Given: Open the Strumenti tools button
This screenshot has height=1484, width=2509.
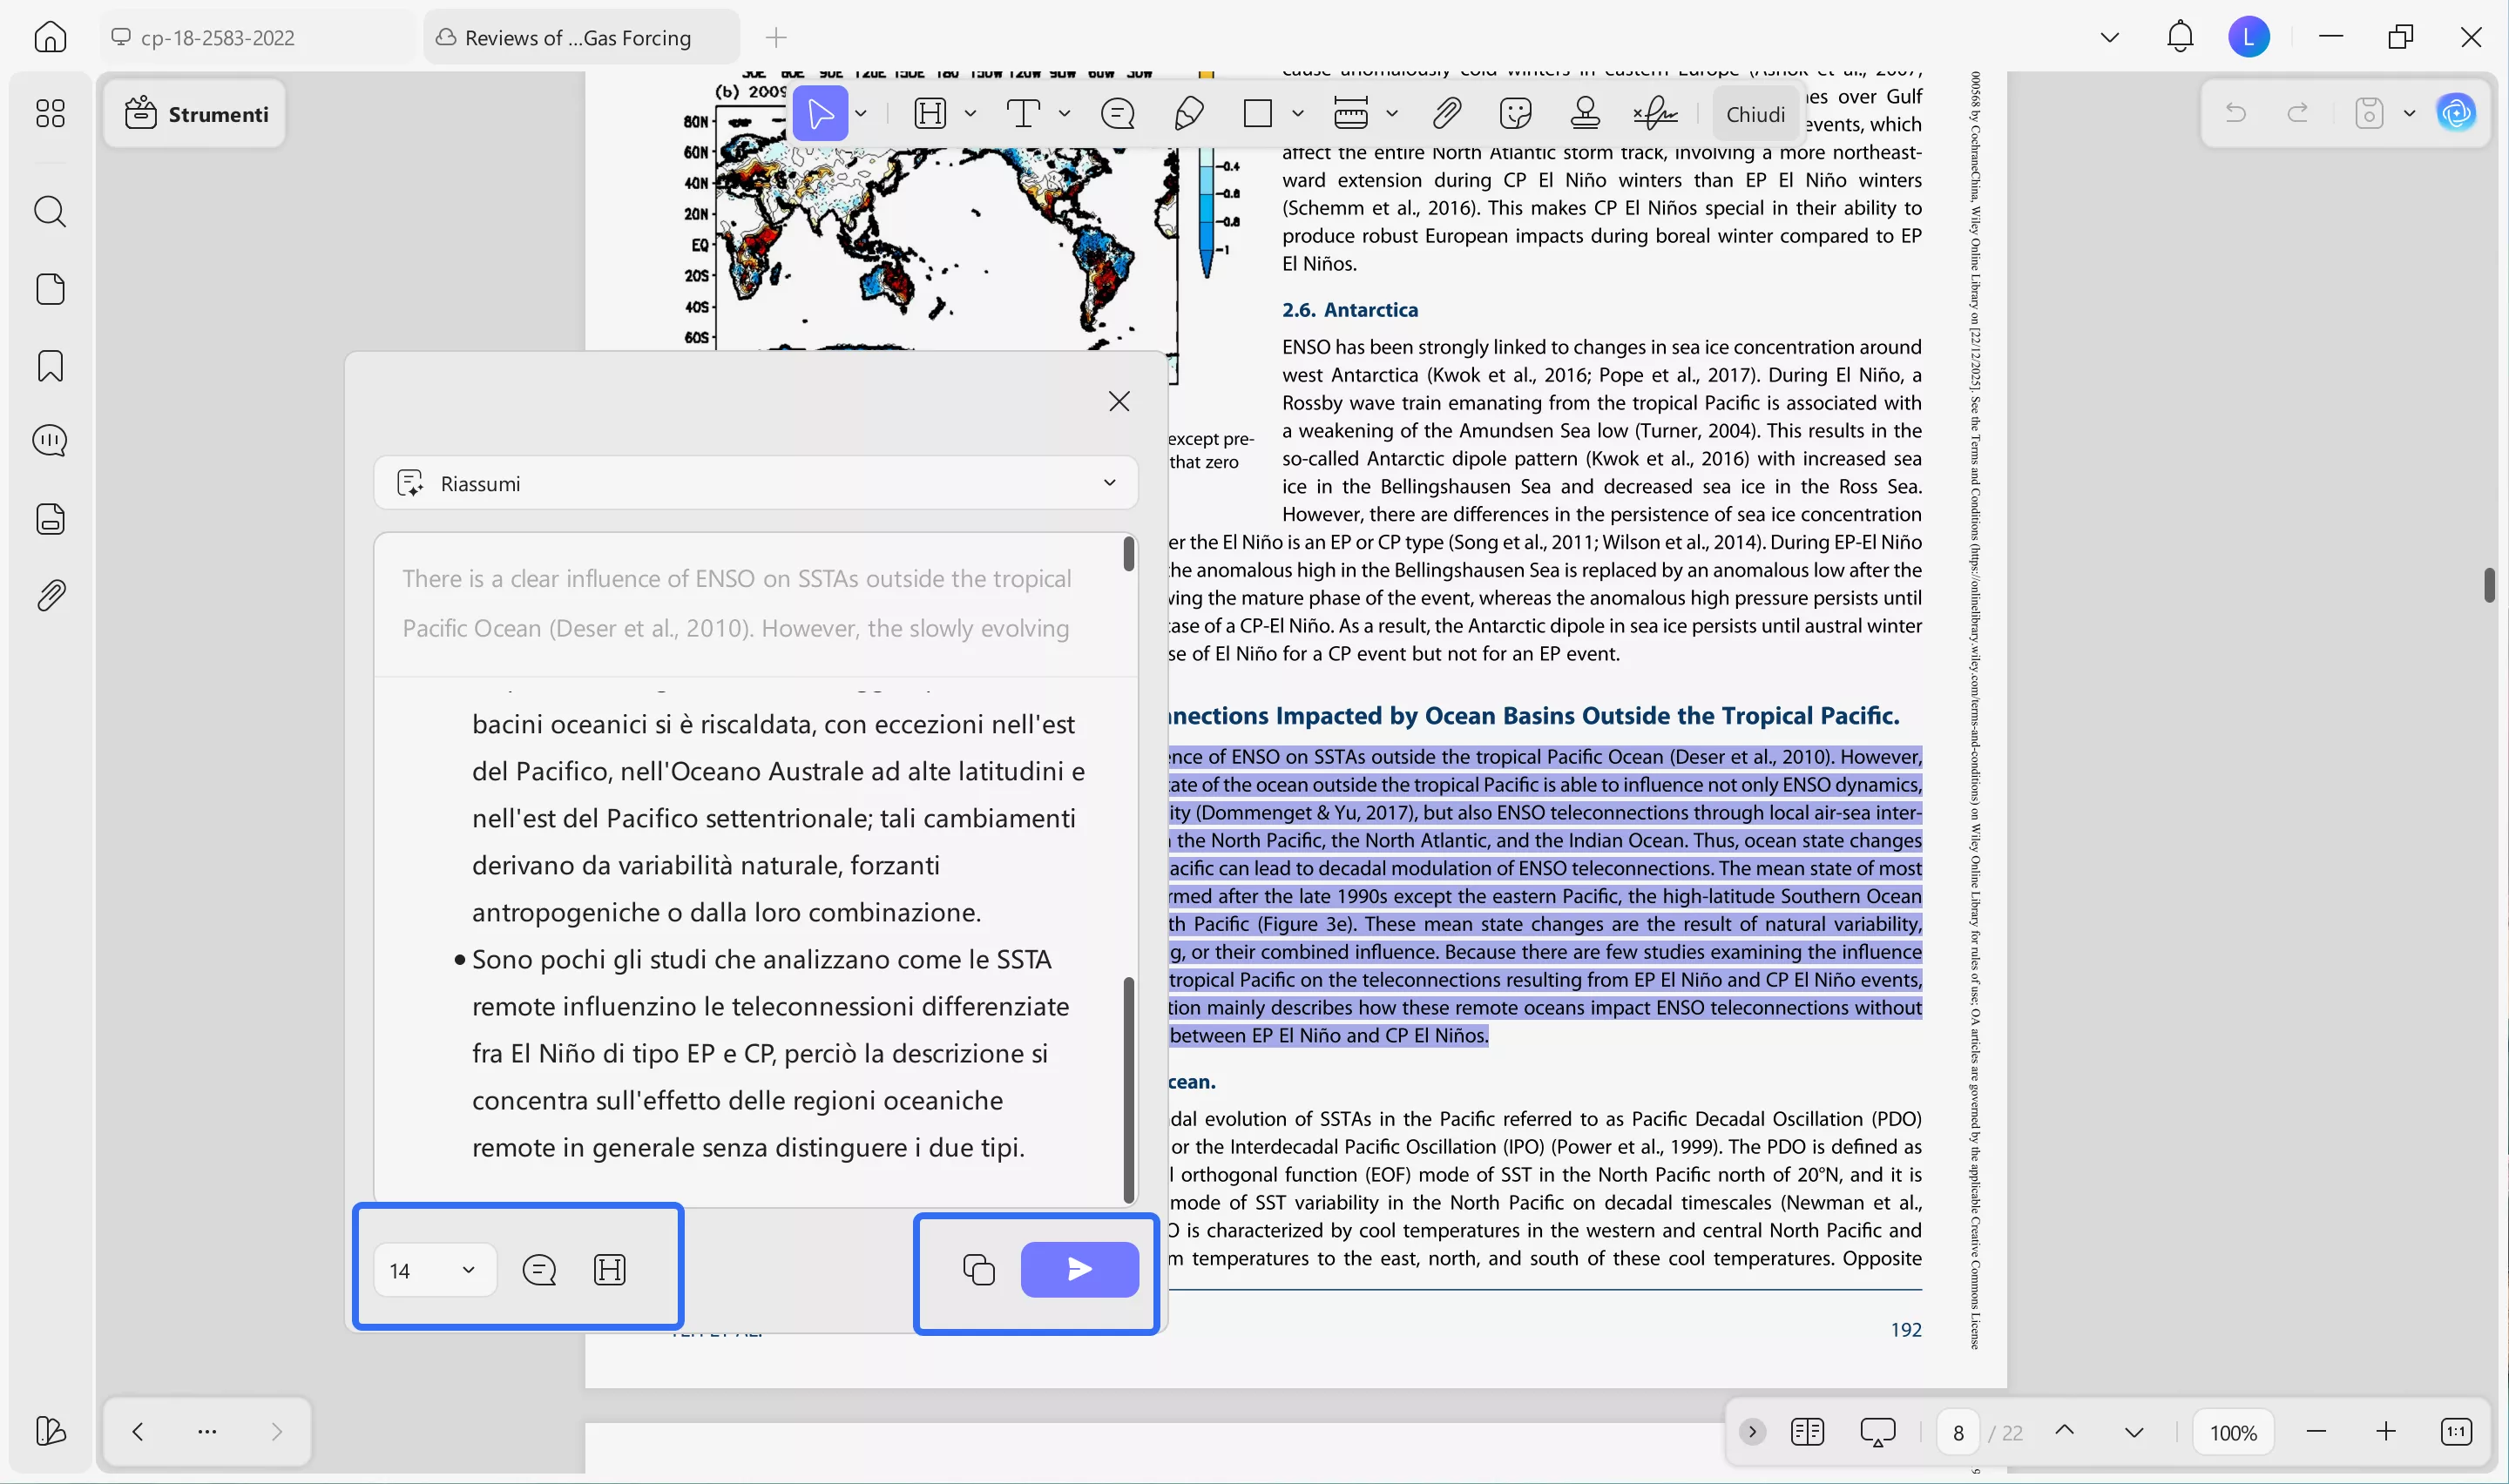Looking at the screenshot, I should [196, 114].
